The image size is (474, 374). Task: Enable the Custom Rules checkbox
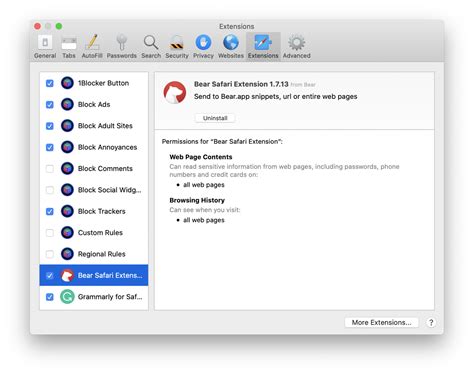click(50, 232)
